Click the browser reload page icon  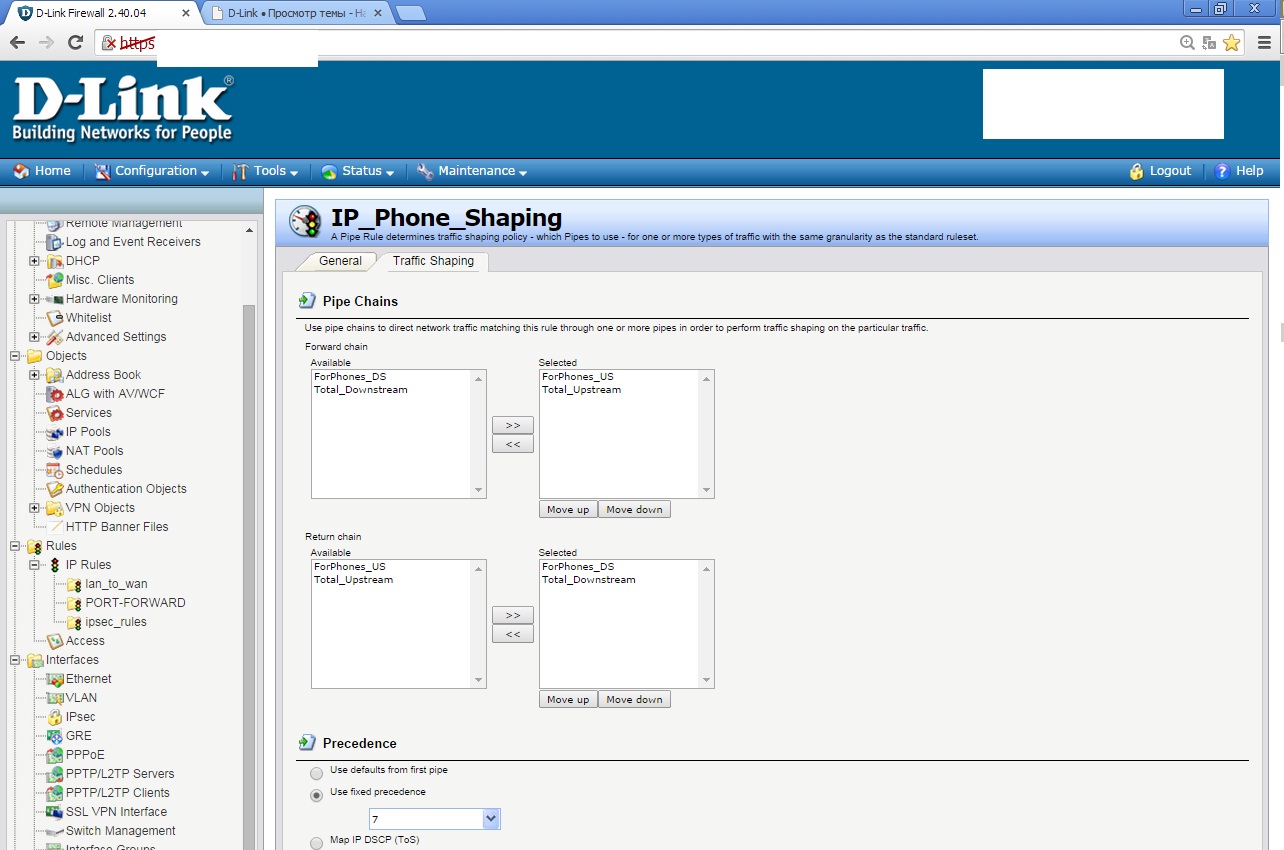tap(75, 42)
